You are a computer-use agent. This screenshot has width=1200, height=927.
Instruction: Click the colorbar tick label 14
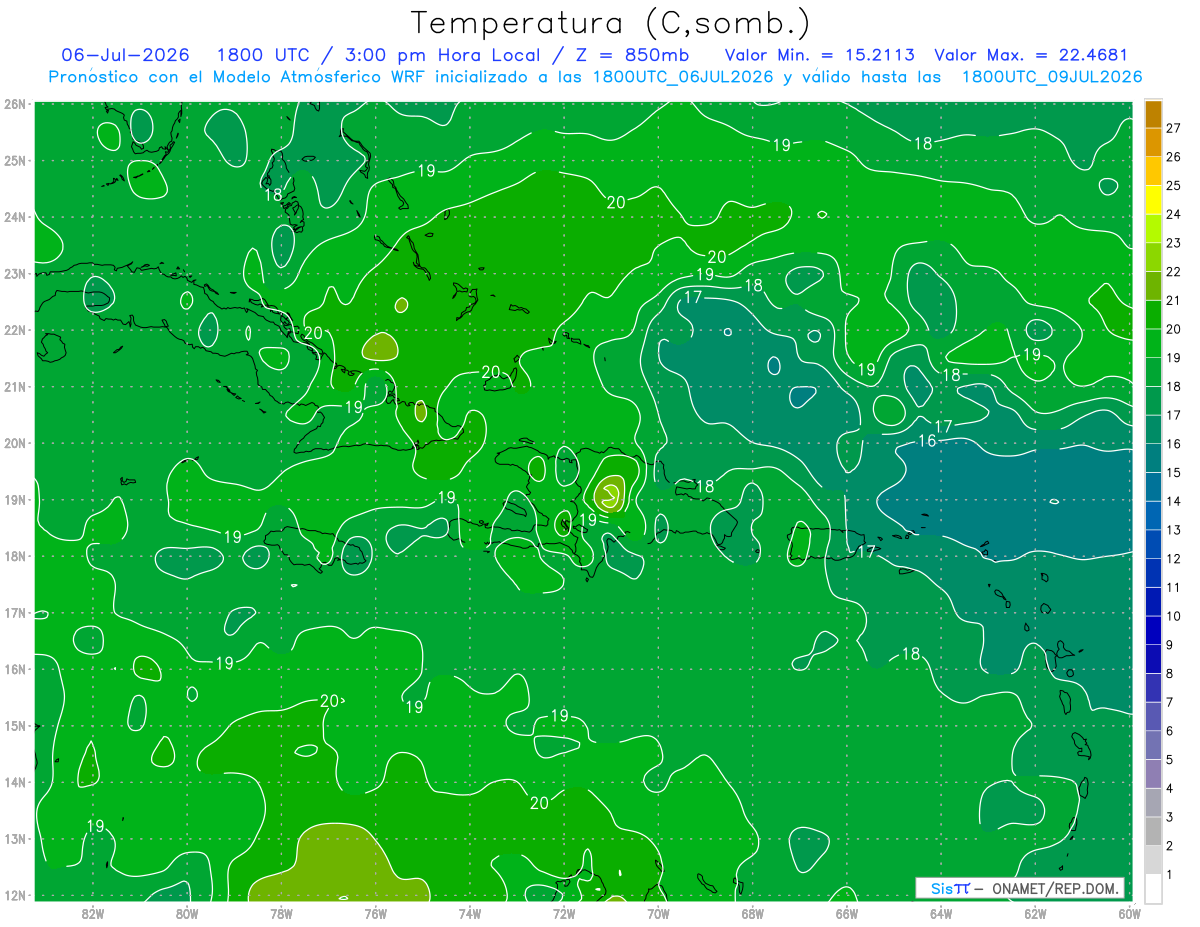tap(1174, 501)
